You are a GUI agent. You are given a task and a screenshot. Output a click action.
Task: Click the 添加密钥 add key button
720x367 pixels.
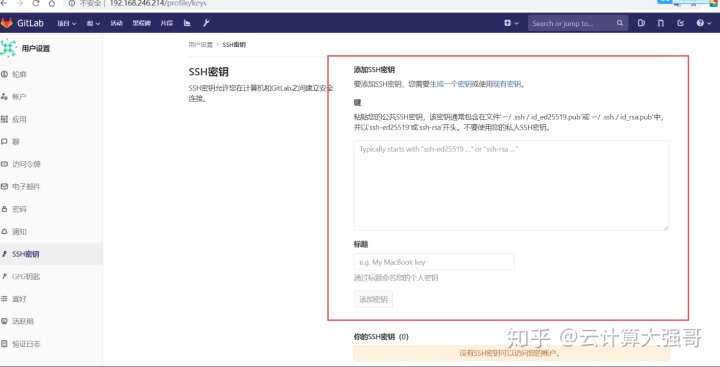373,299
